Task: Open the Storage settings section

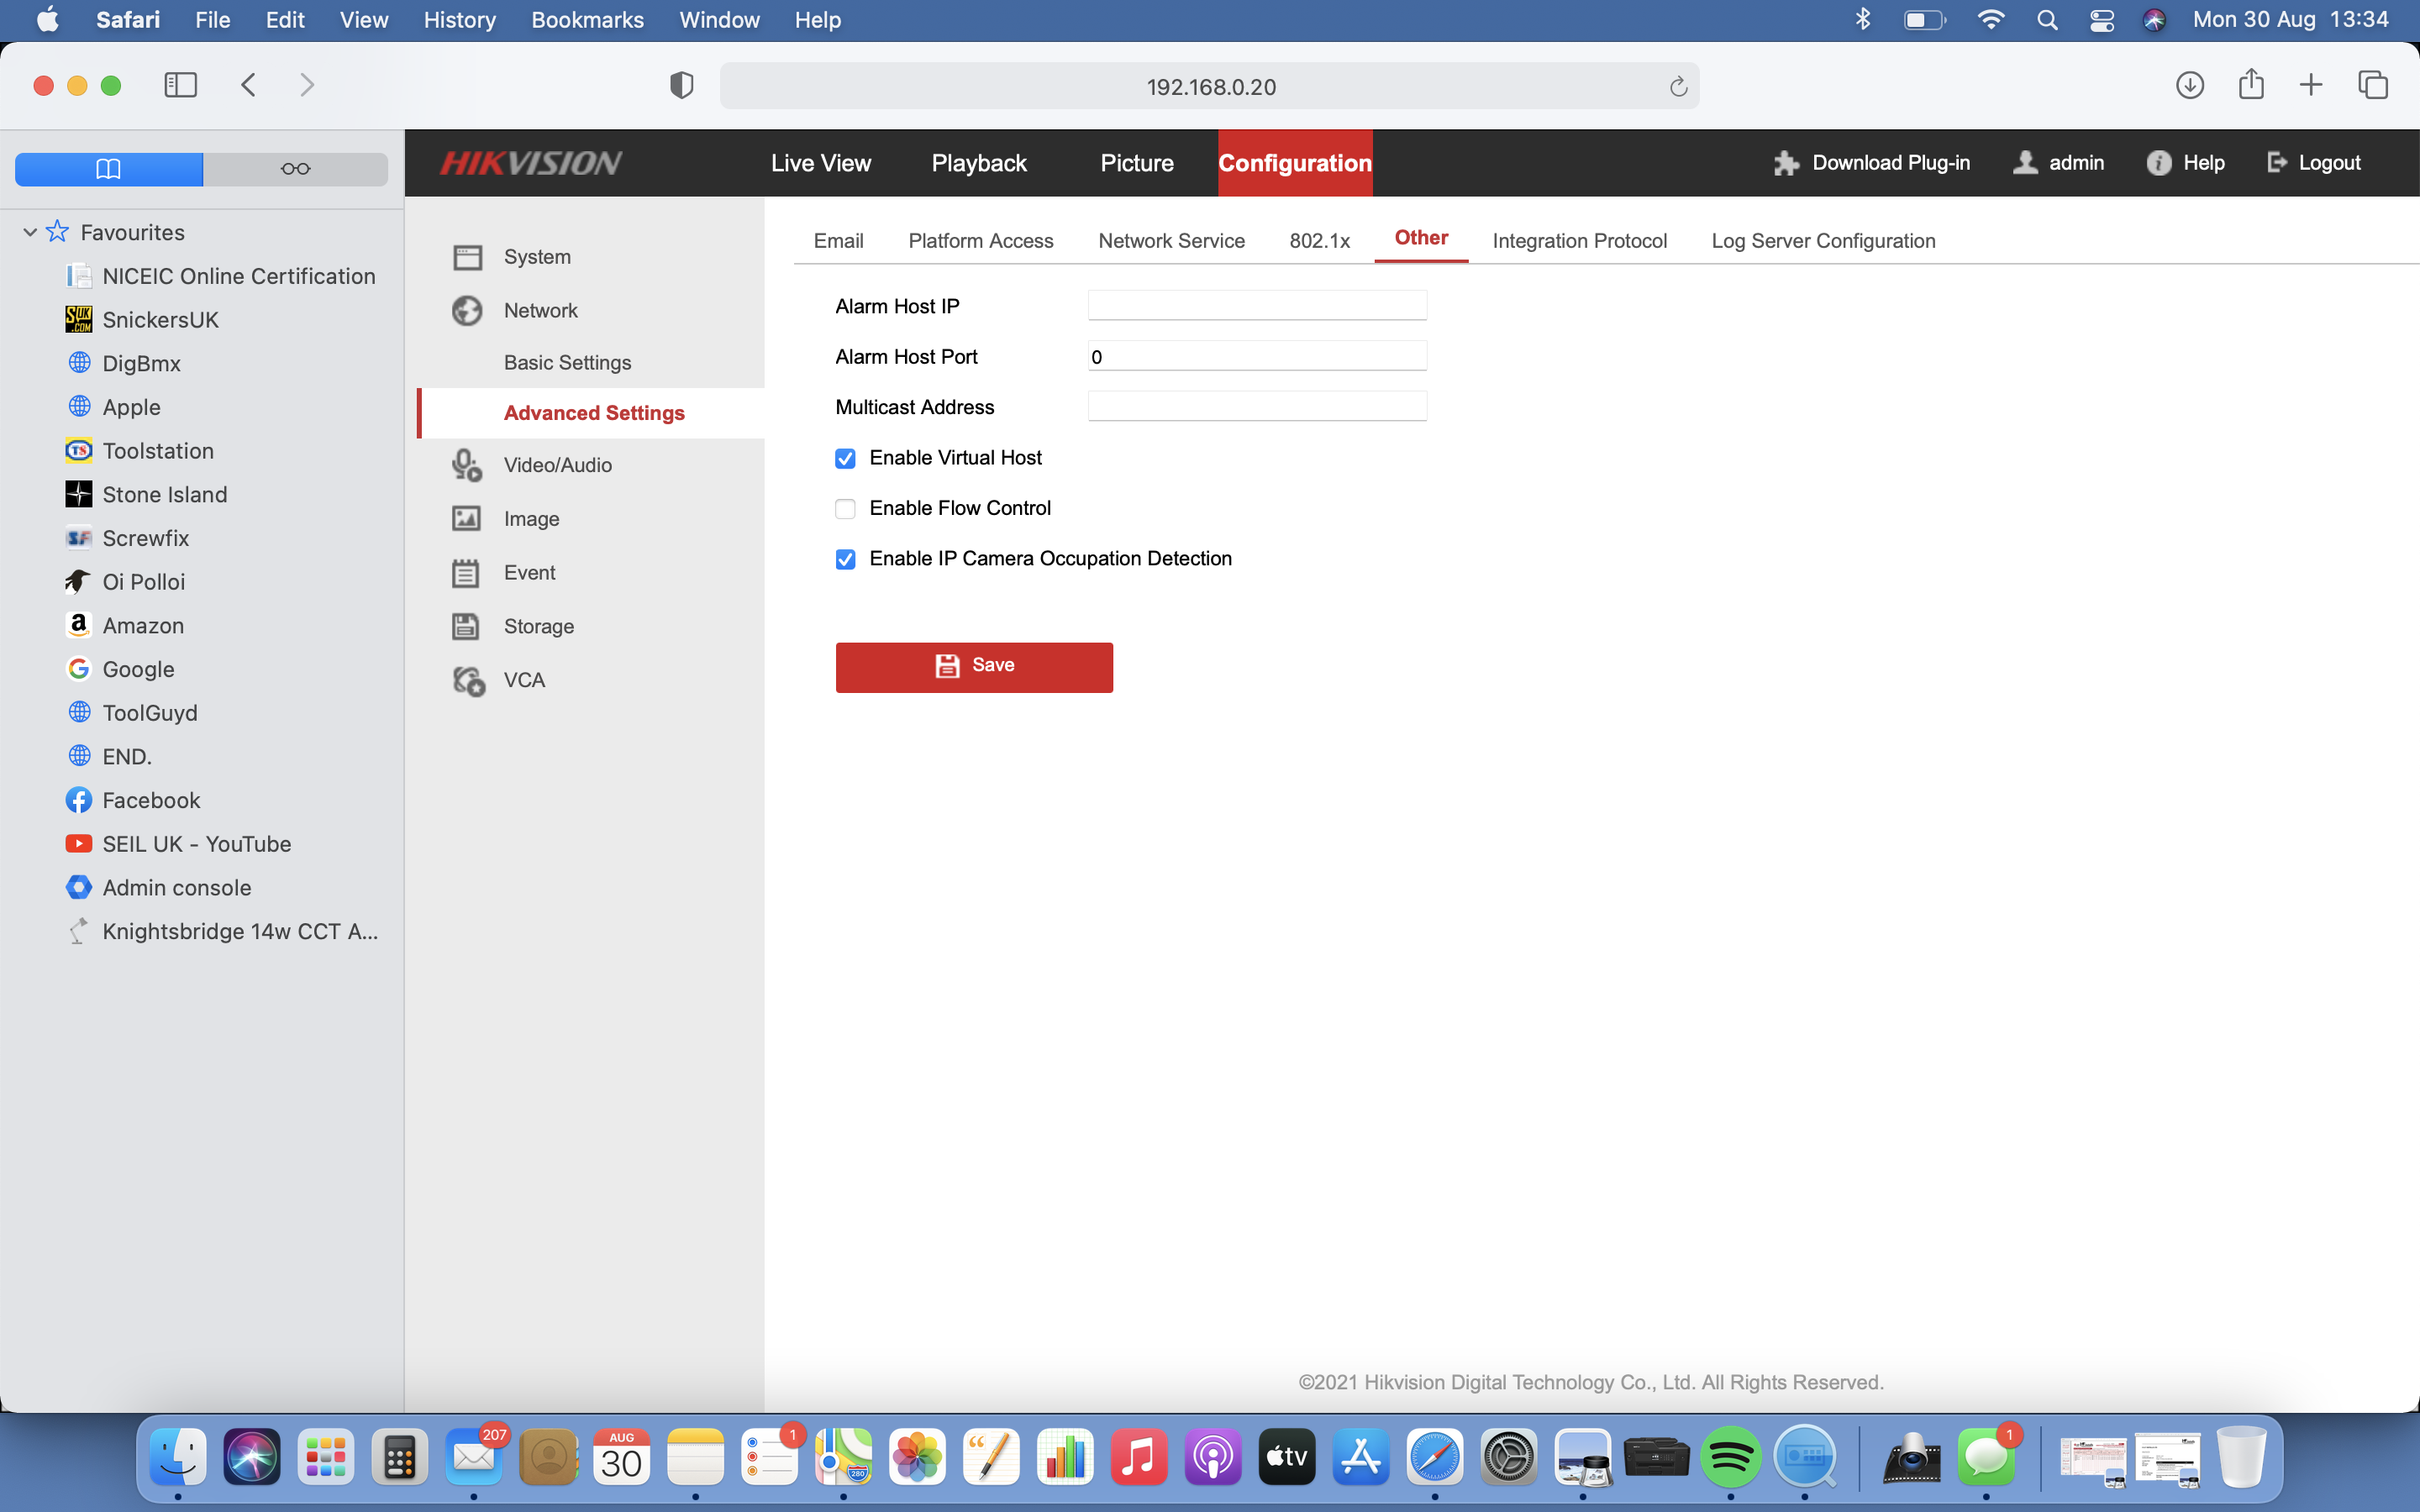Action: (x=539, y=626)
